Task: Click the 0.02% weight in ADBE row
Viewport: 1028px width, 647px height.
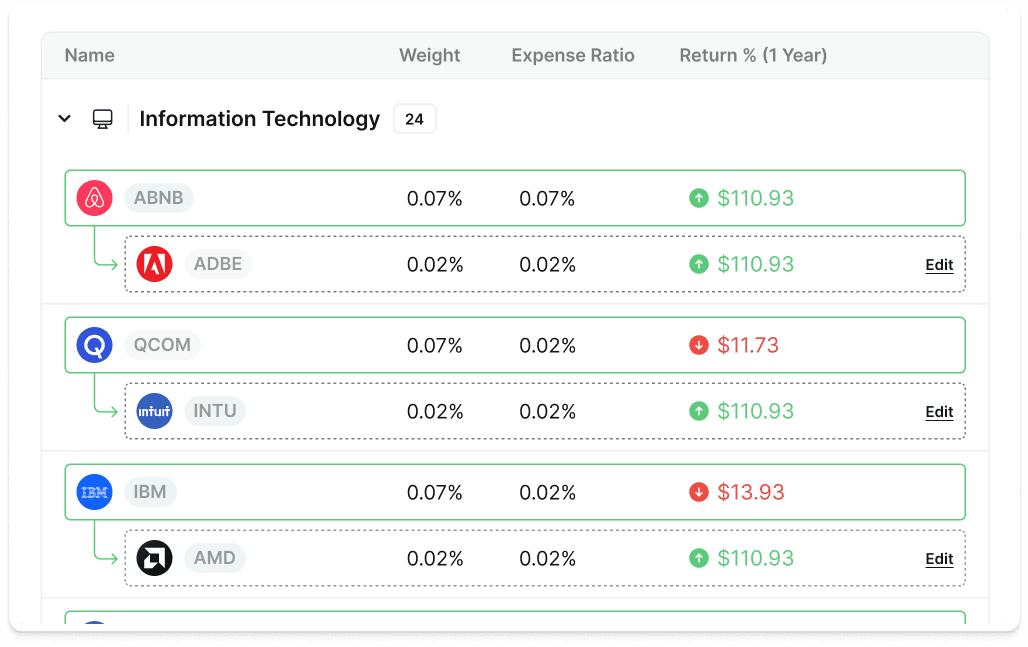Action: coord(435,265)
